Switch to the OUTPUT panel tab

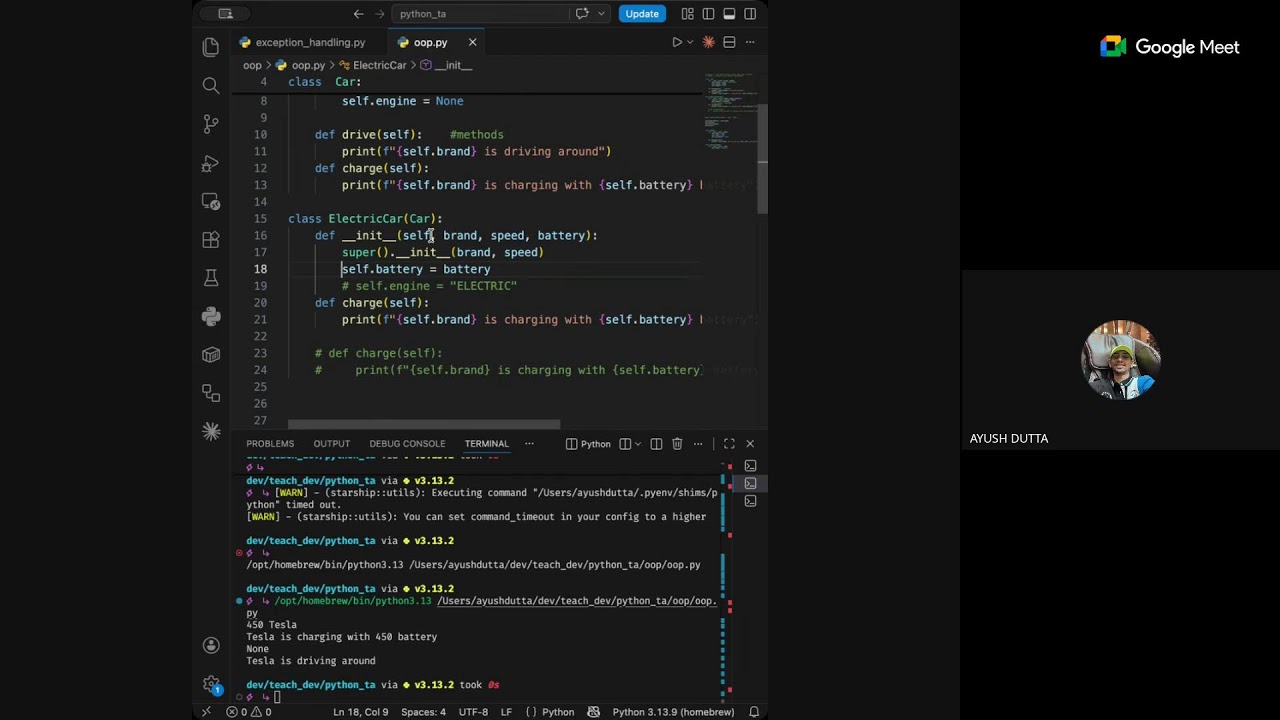pos(332,444)
